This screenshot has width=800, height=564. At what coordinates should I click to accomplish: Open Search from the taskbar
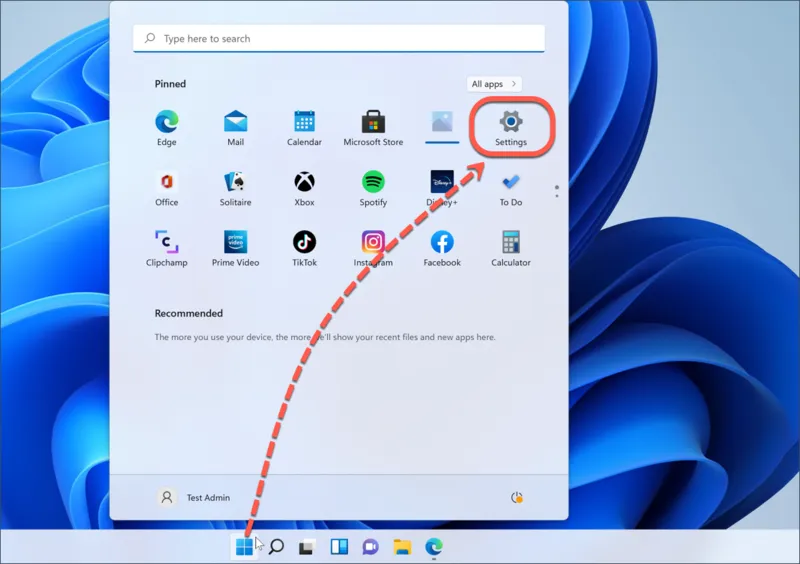[x=276, y=547]
